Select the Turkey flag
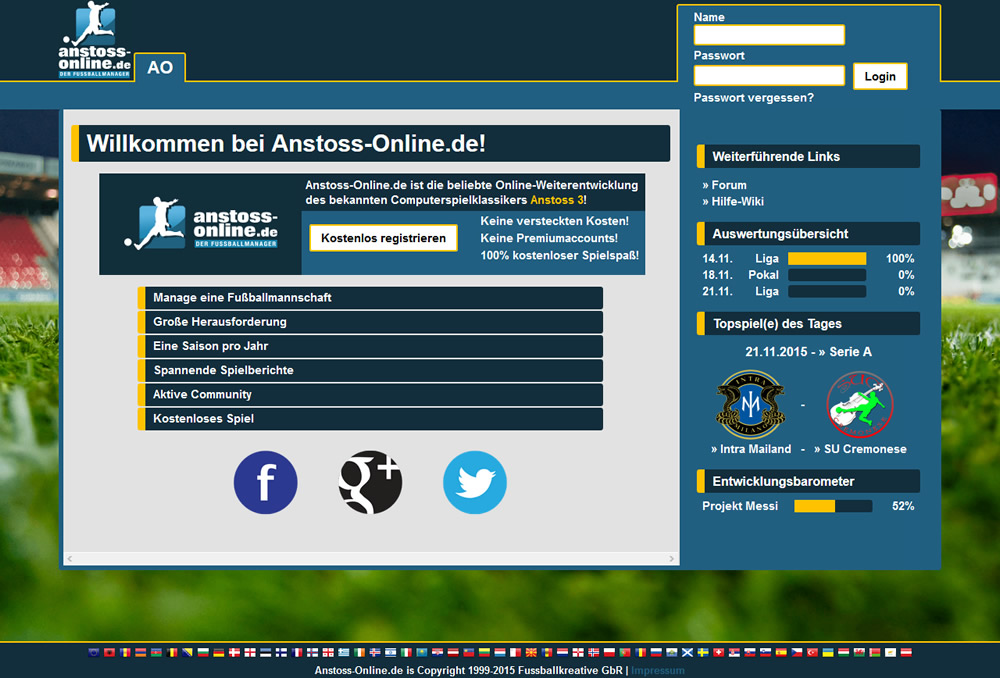This screenshot has width=1000, height=678. pos(812,652)
